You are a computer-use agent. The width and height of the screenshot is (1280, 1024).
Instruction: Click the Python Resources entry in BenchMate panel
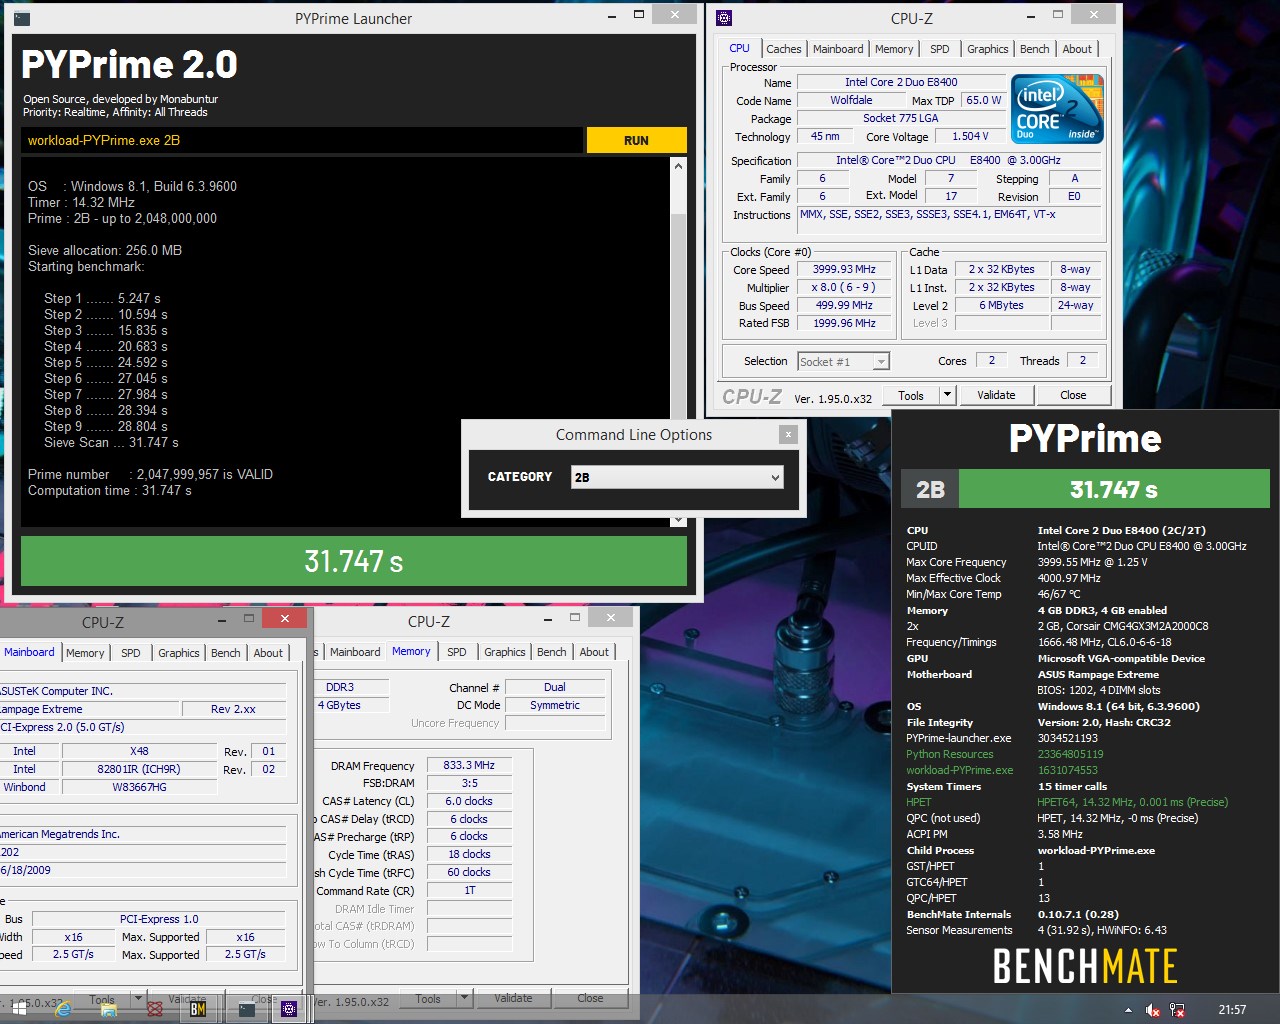[949, 754]
